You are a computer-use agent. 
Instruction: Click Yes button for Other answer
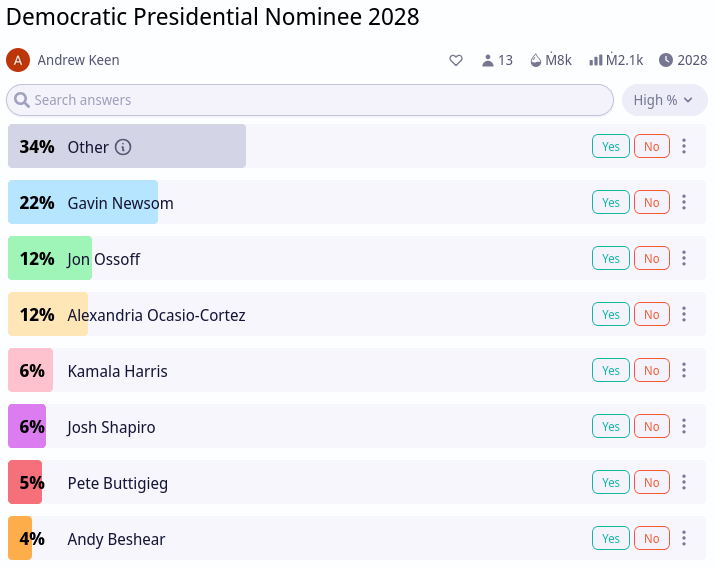coord(611,146)
